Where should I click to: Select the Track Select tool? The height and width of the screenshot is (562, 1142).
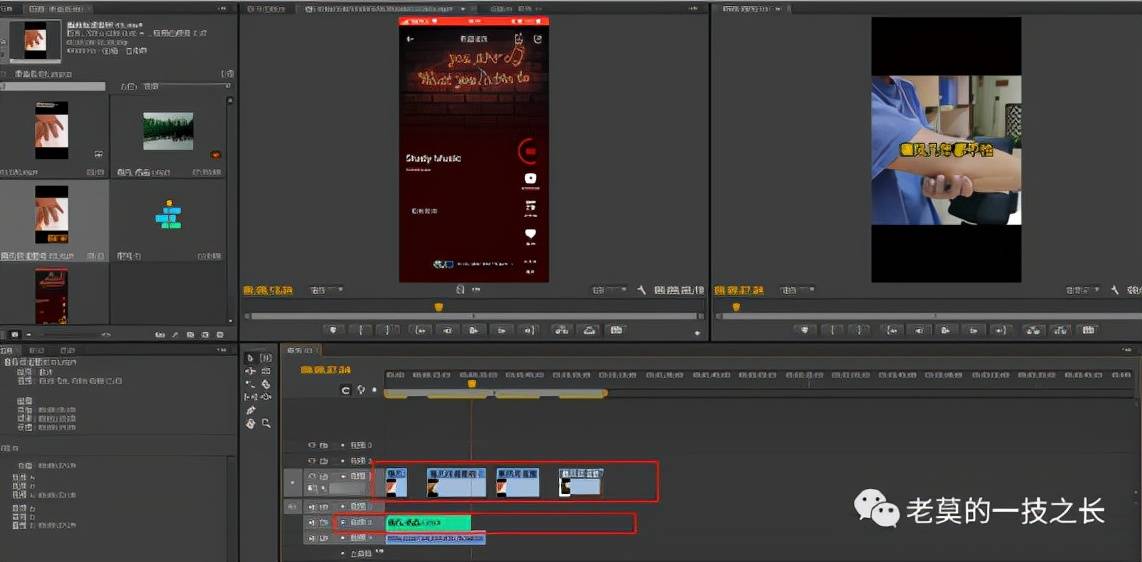point(266,357)
